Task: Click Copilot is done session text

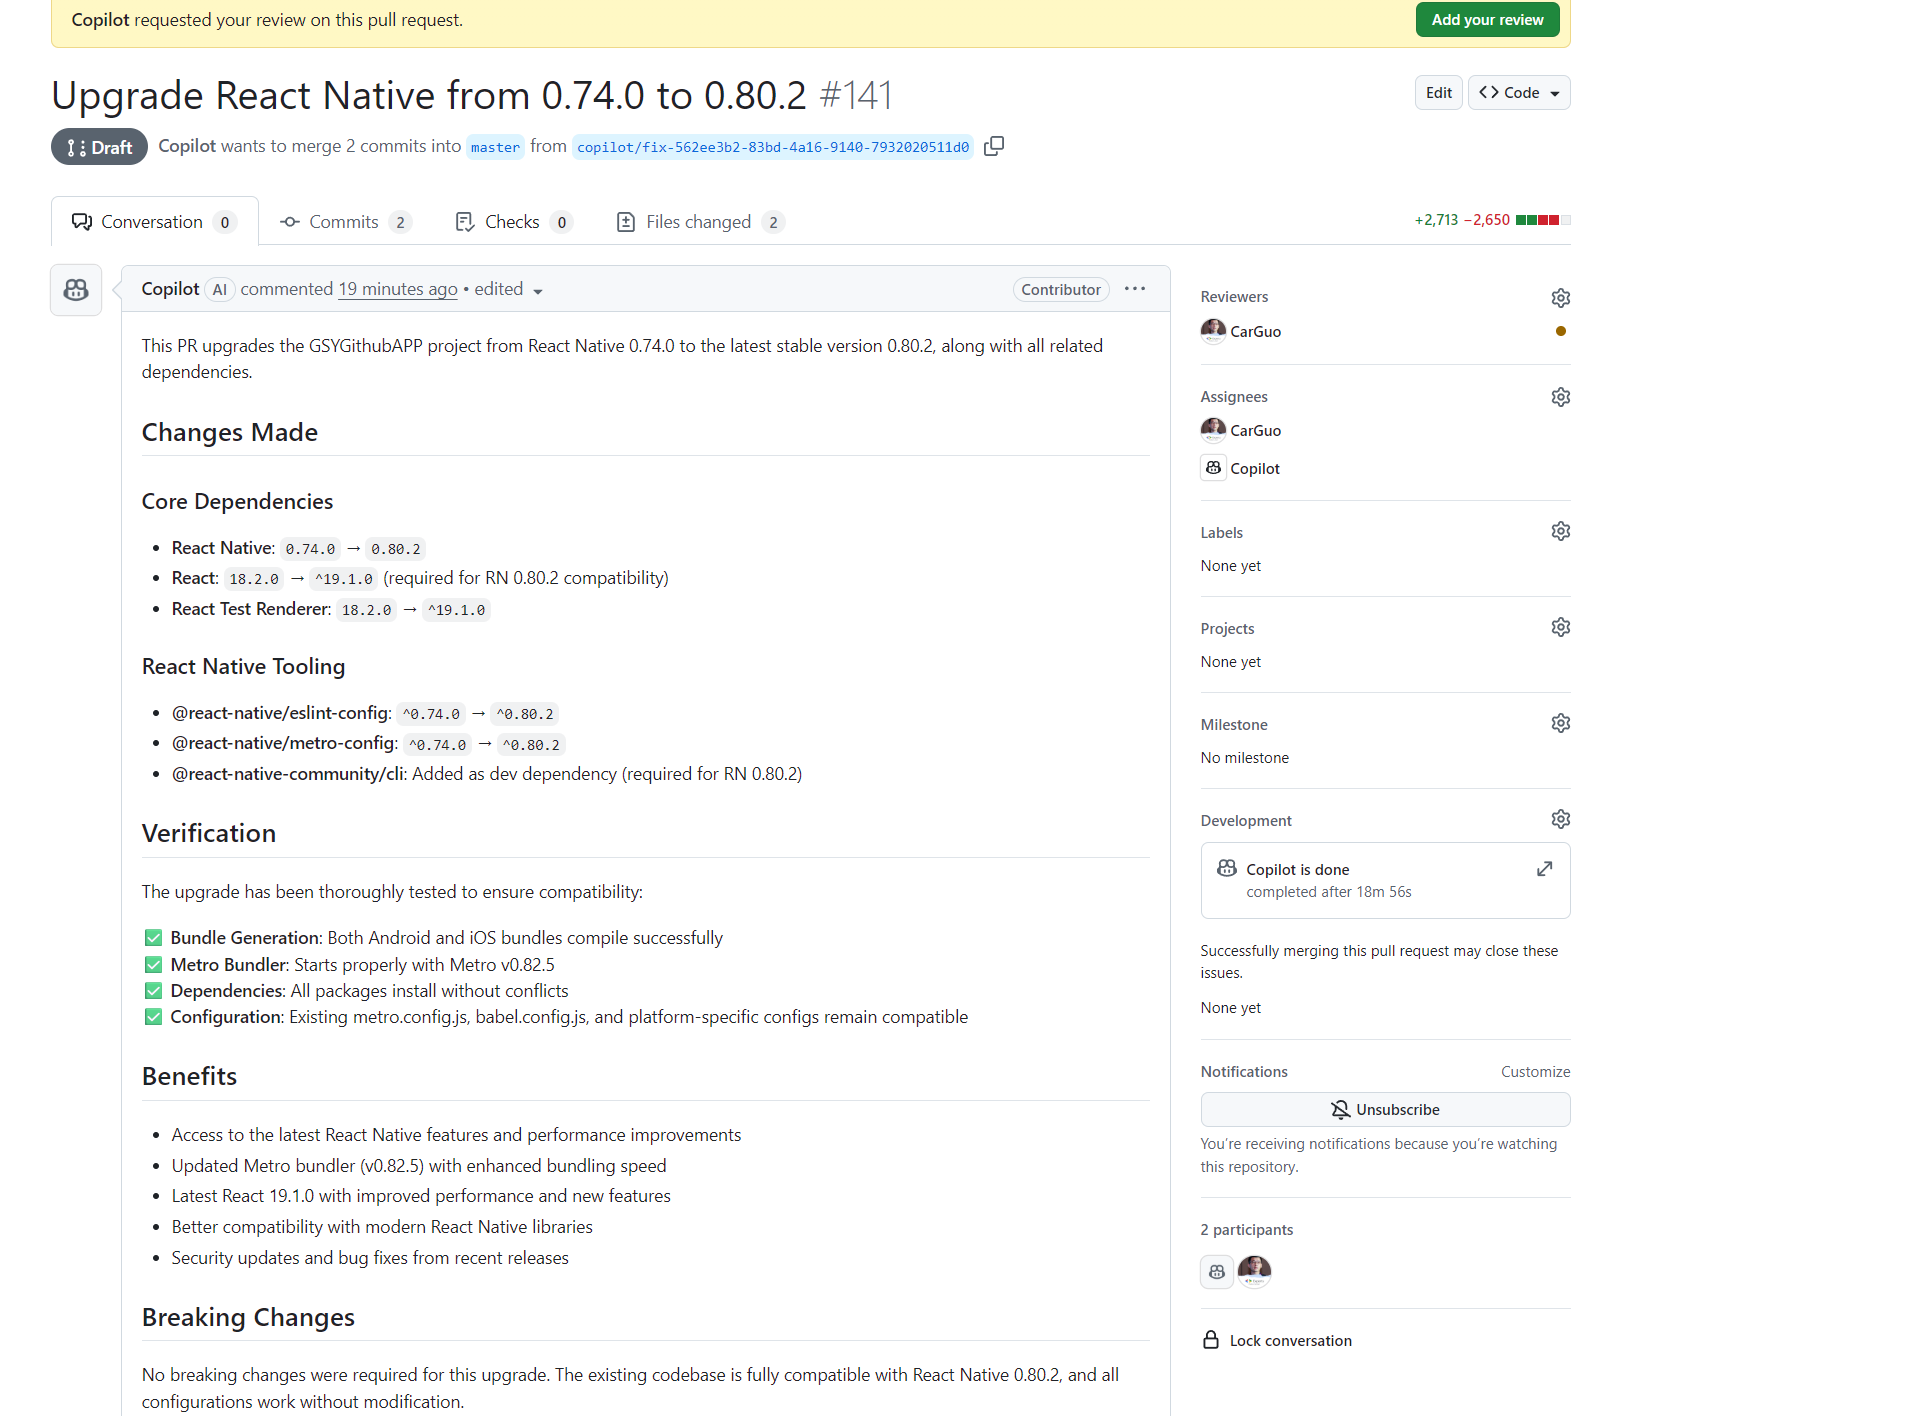Action: pyautogui.click(x=1297, y=870)
